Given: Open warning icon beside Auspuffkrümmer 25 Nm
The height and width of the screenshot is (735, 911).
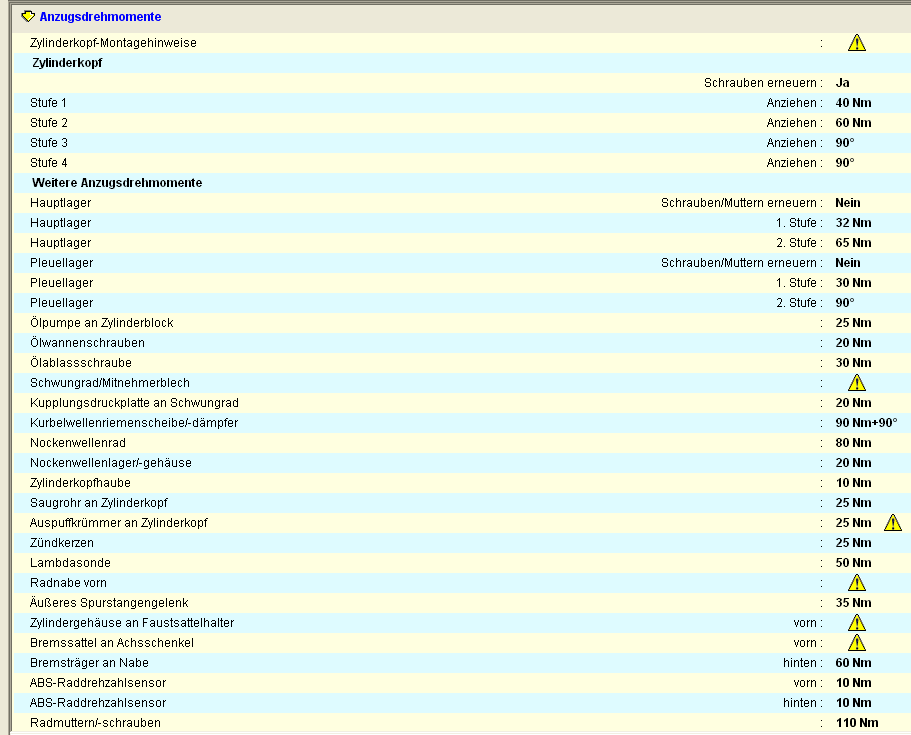Looking at the screenshot, I should pos(892,523).
